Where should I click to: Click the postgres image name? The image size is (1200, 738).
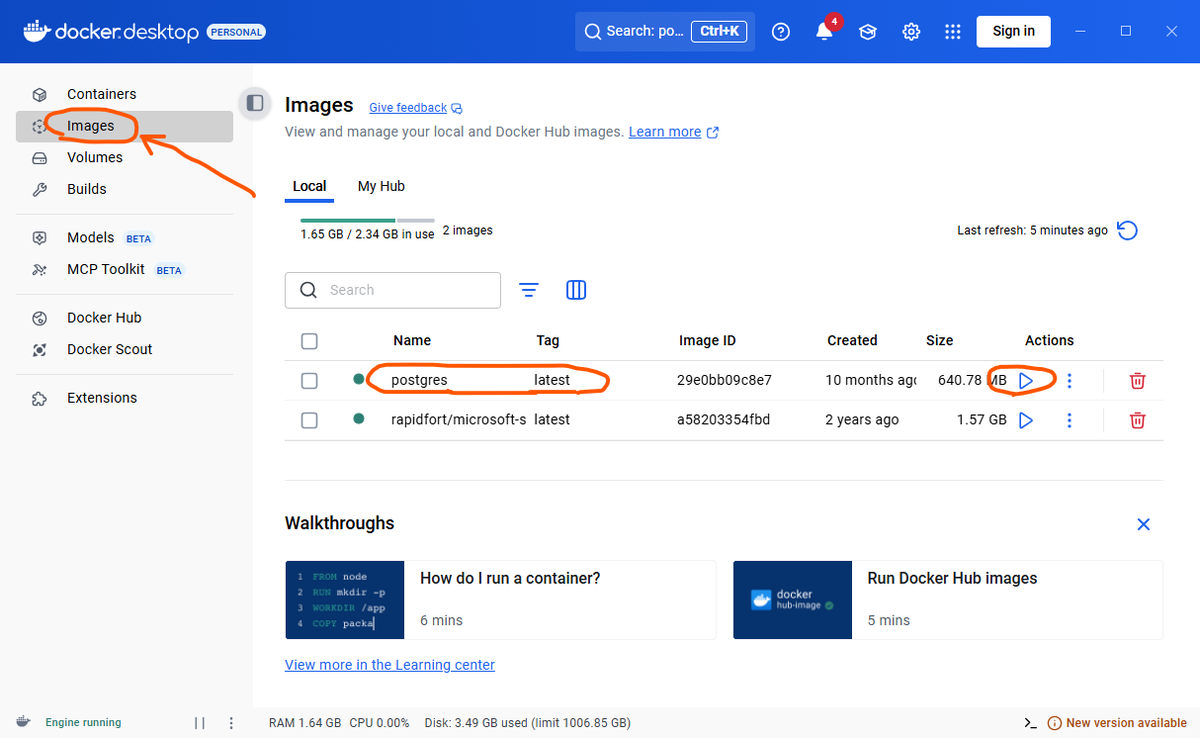tap(420, 381)
